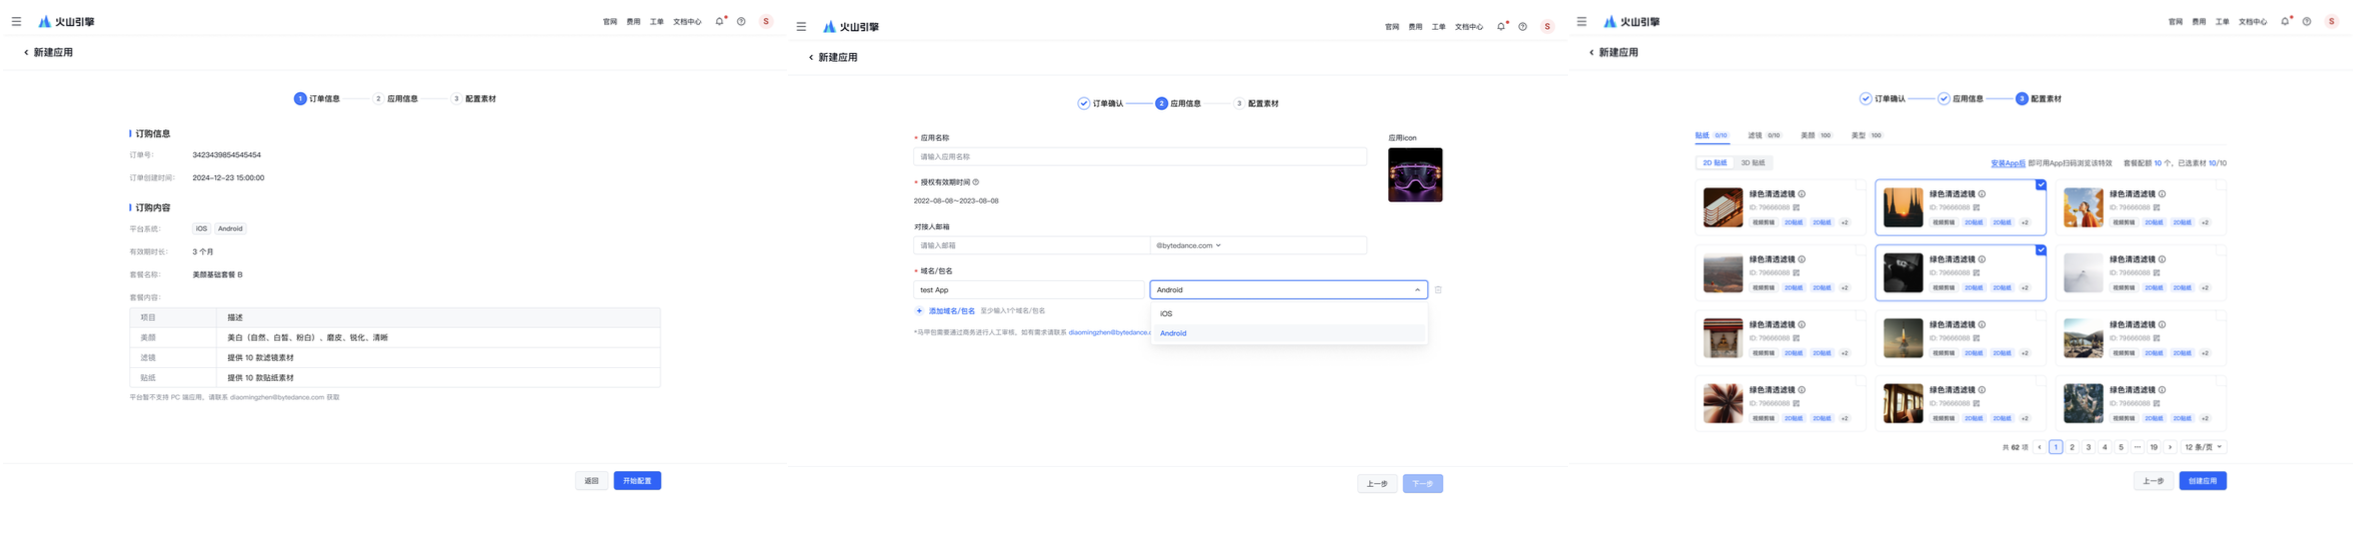Switch to the 滤镜 0/10 tab
2372x534 pixels.
[x=1763, y=135]
